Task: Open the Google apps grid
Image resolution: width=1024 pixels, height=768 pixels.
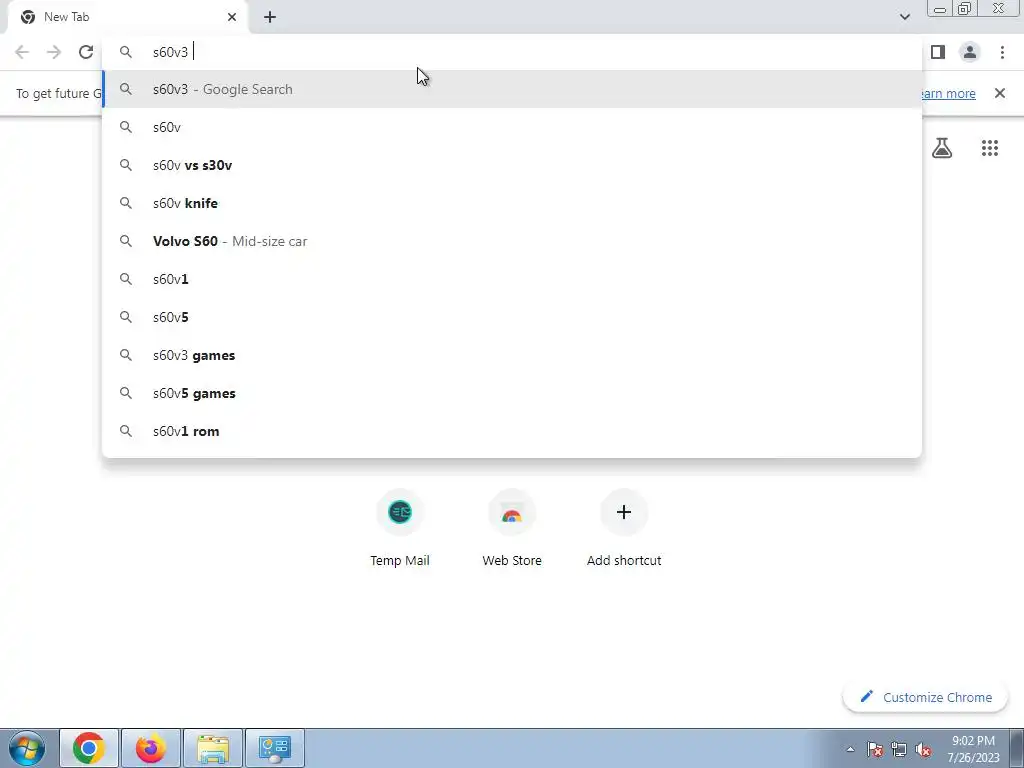Action: click(x=990, y=148)
